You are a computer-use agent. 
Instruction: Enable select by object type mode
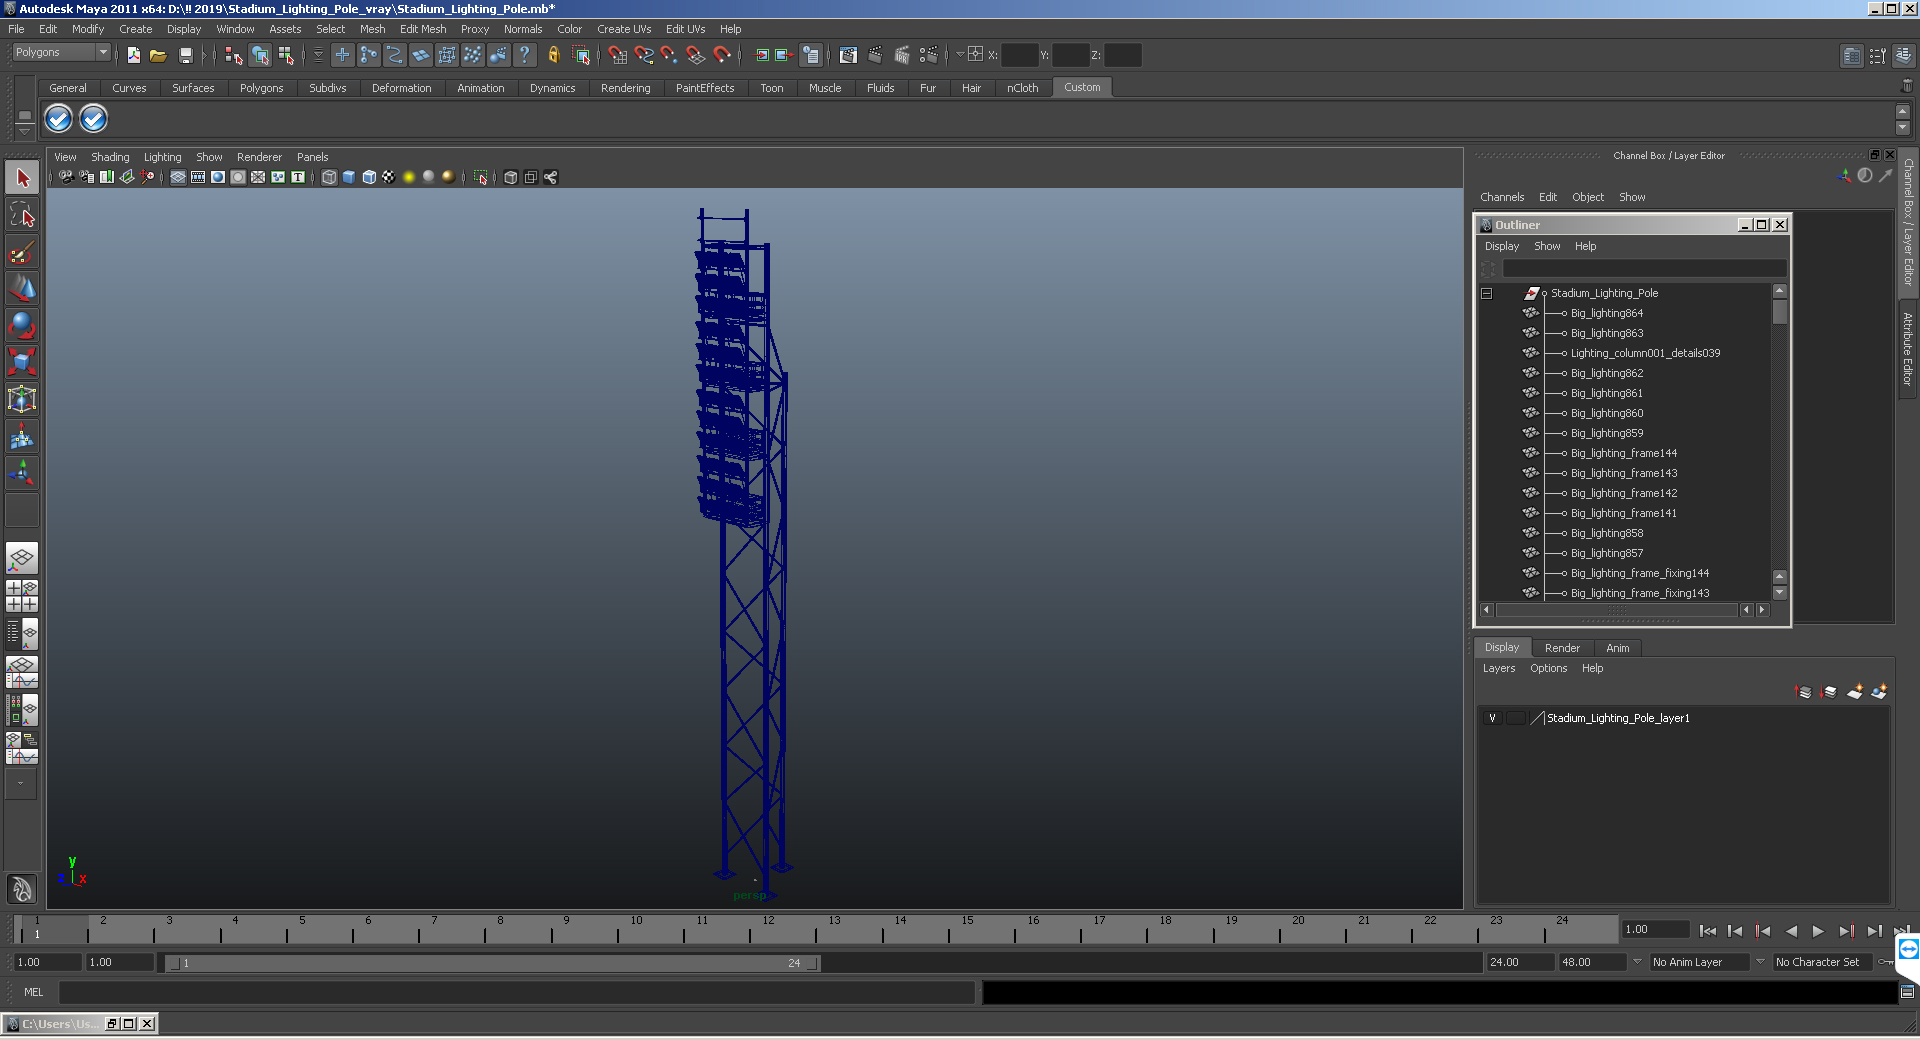click(x=260, y=55)
